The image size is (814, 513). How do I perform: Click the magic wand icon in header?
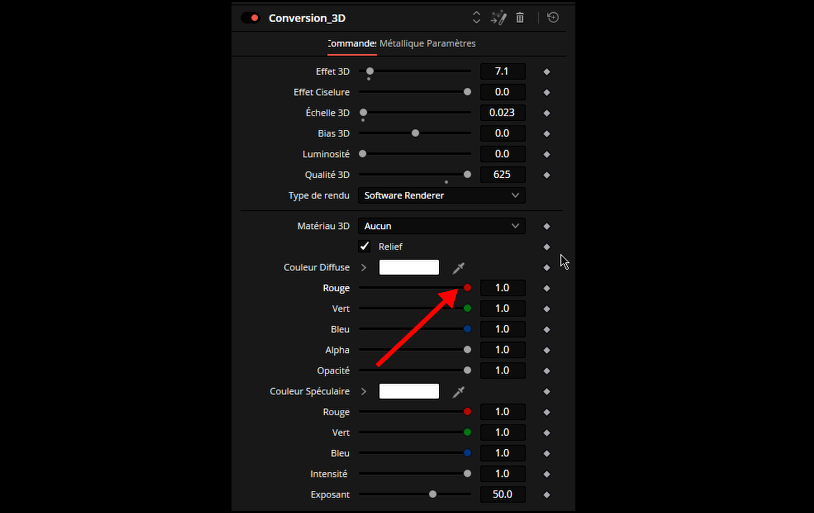pos(499,18)
